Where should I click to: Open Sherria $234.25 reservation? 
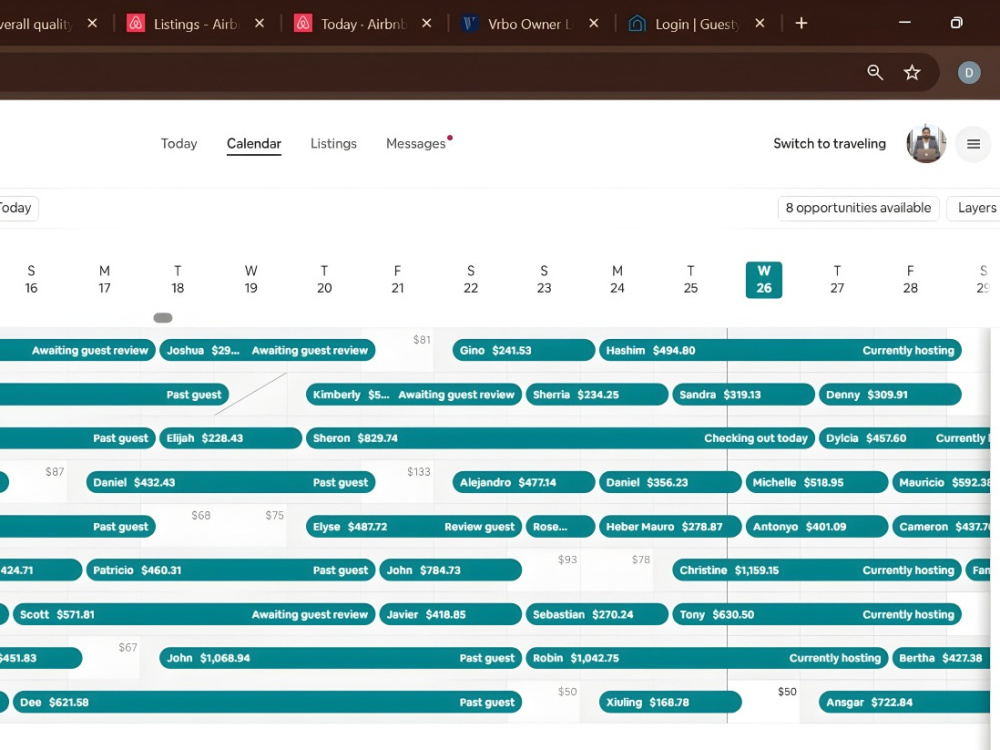[x=597, y=395]
